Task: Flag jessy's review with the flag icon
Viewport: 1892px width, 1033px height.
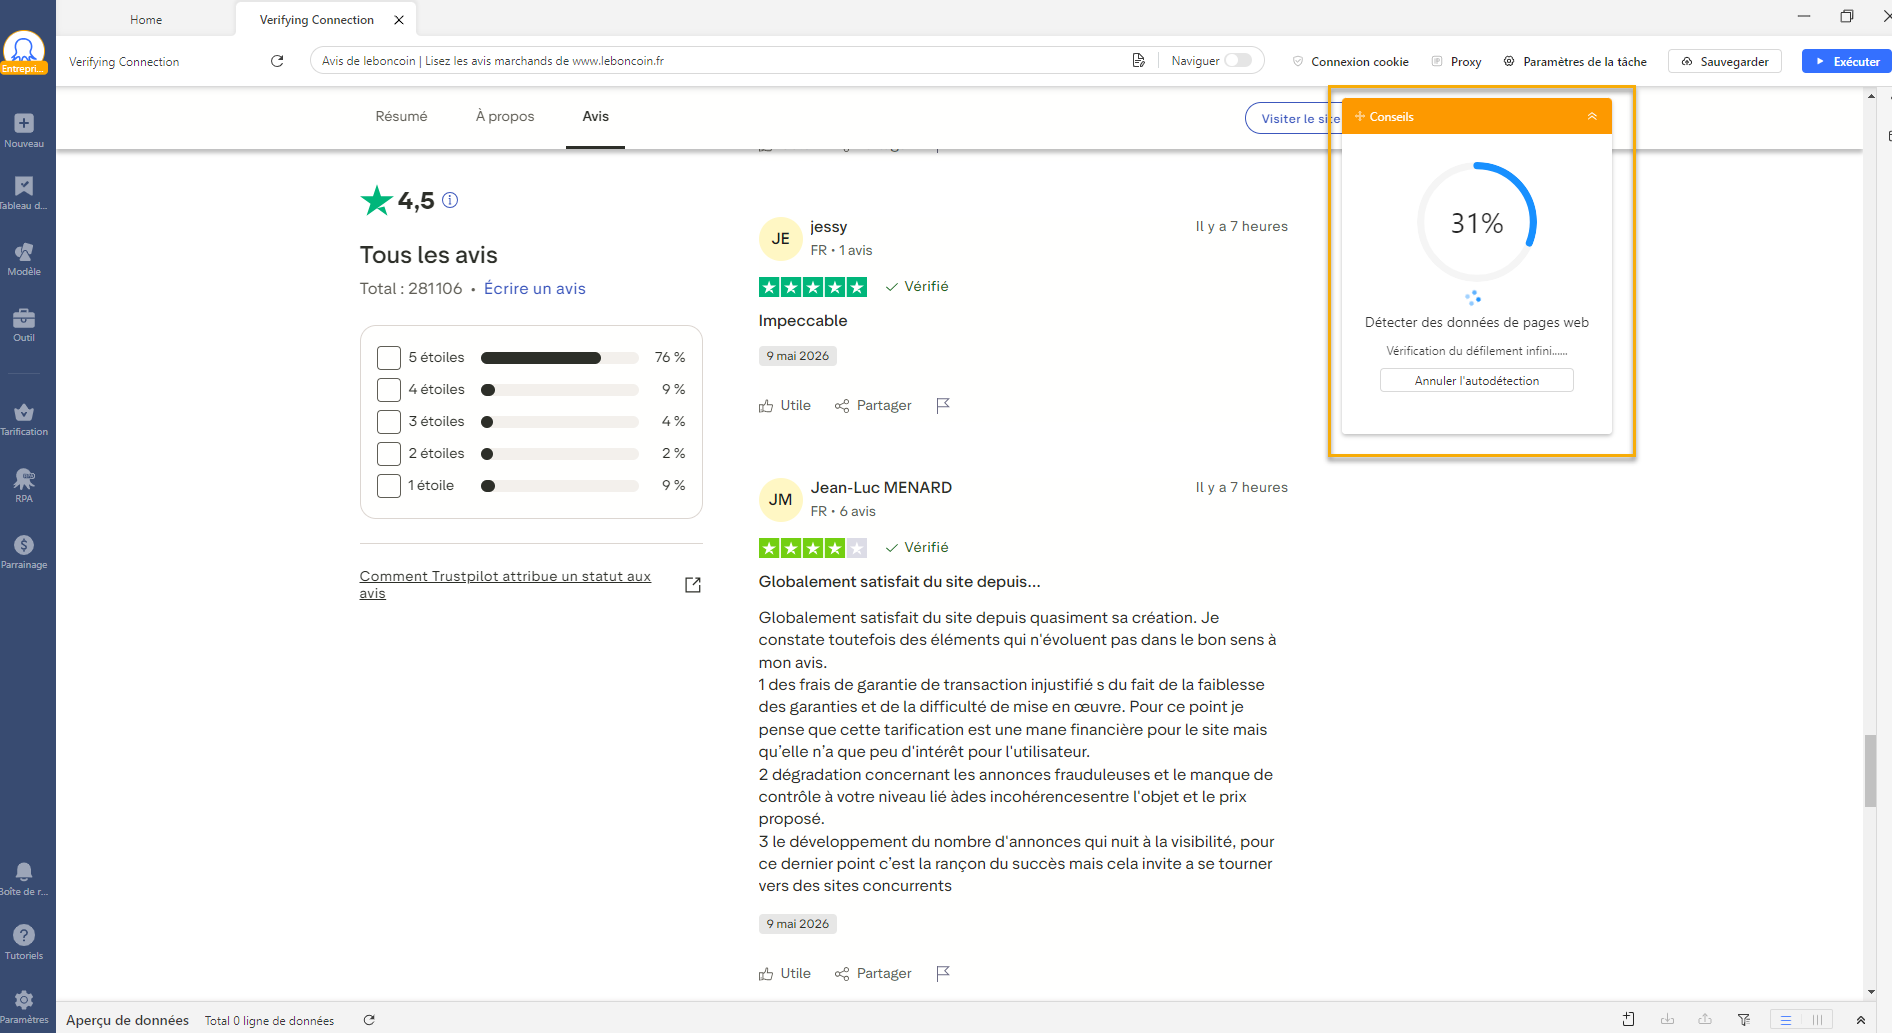Action: coord(943,405)
